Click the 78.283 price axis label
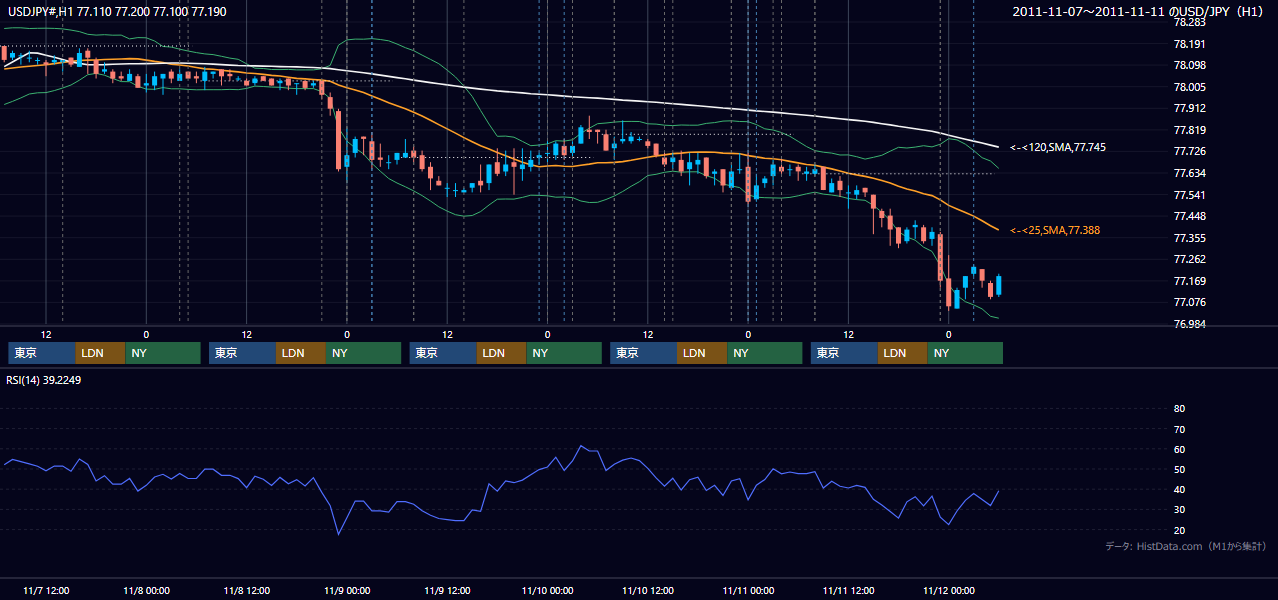The width and height of the screenshot is (1278, 600). point(1189,22)
